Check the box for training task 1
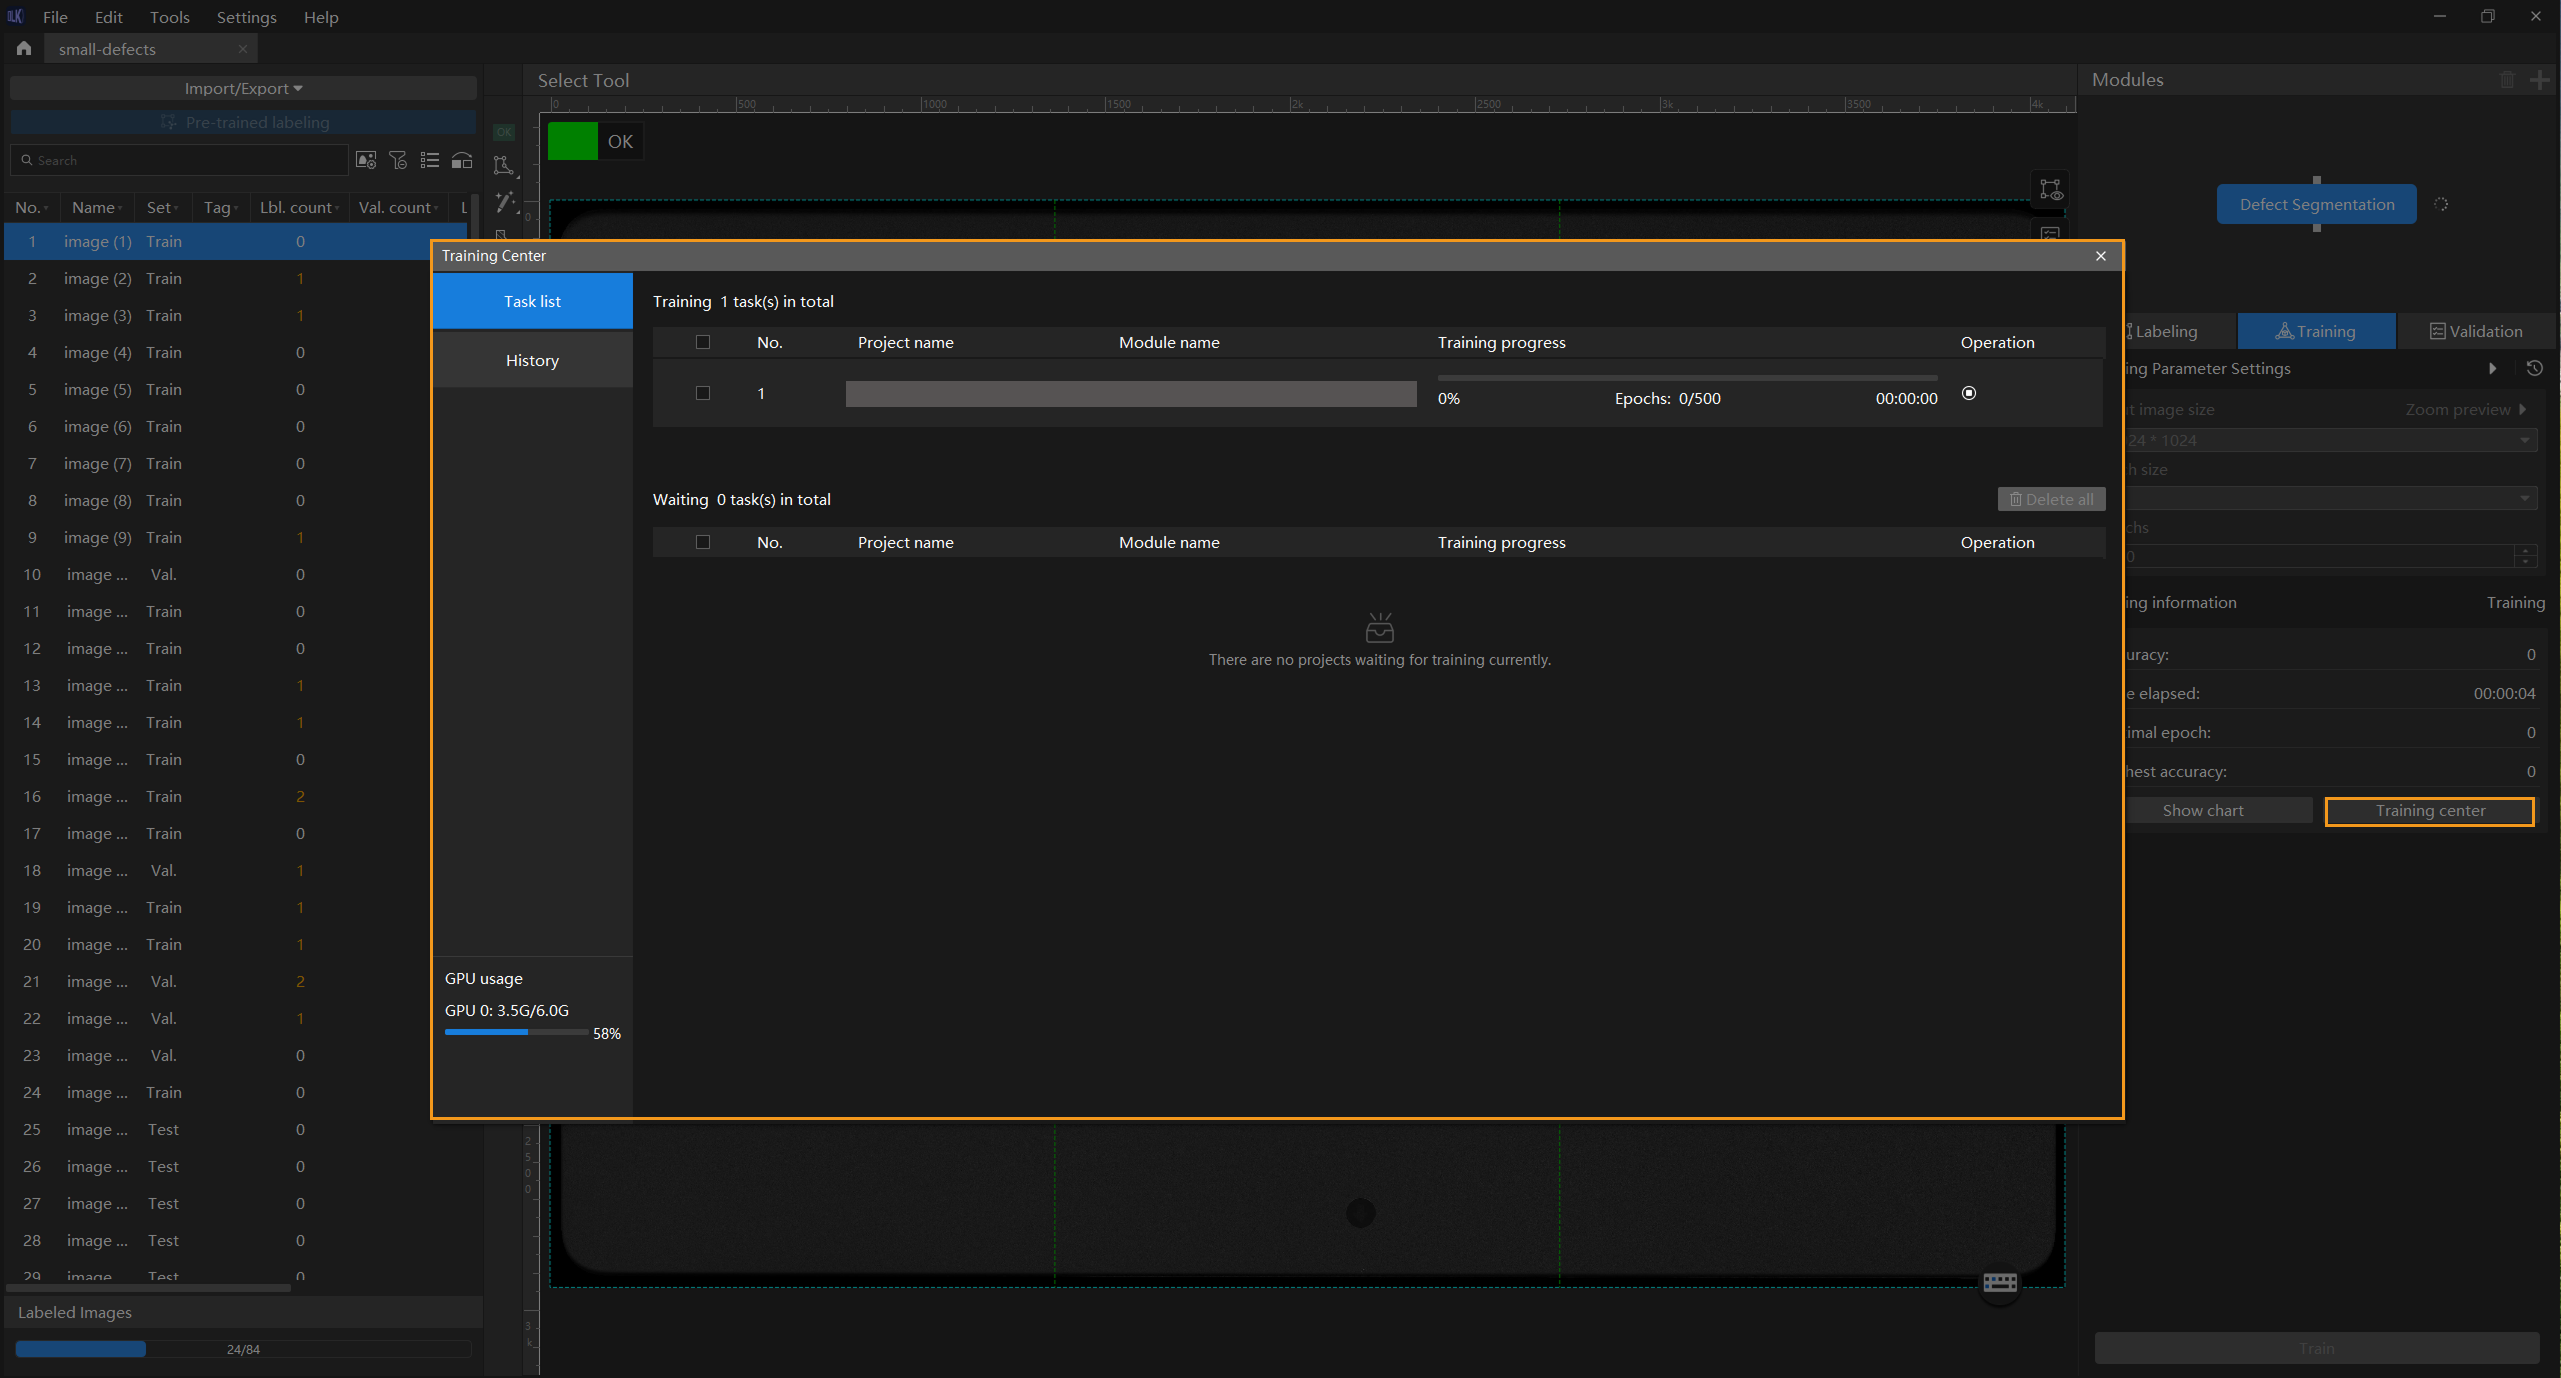This screenshot has width=2561, height=1378. pos(703,393)
